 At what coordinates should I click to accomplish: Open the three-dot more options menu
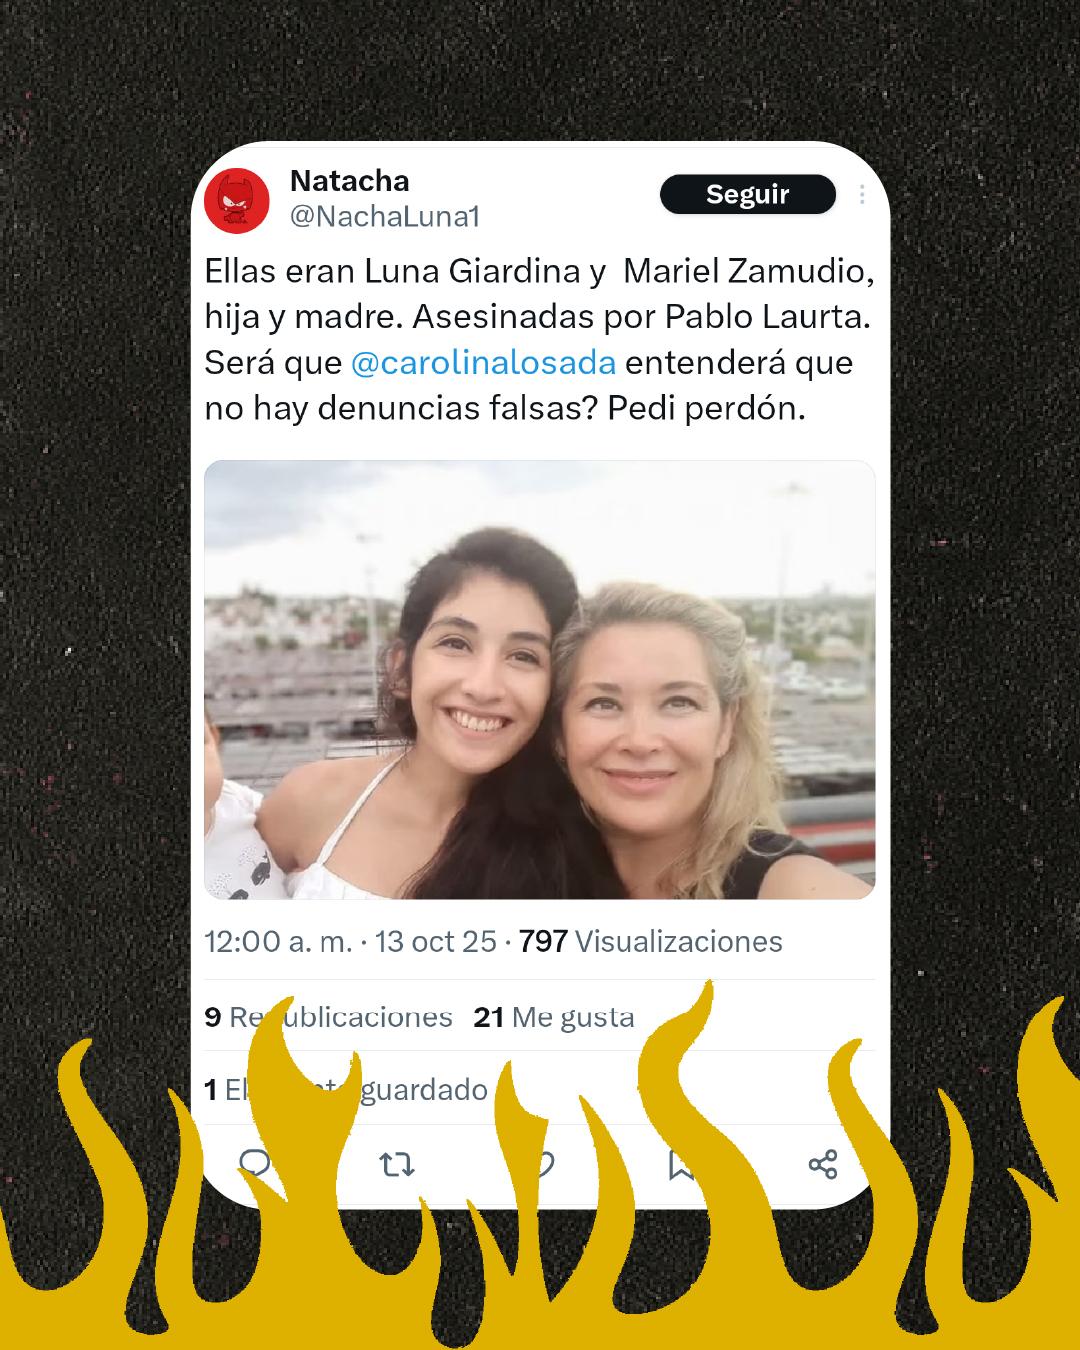coord(862,194)
